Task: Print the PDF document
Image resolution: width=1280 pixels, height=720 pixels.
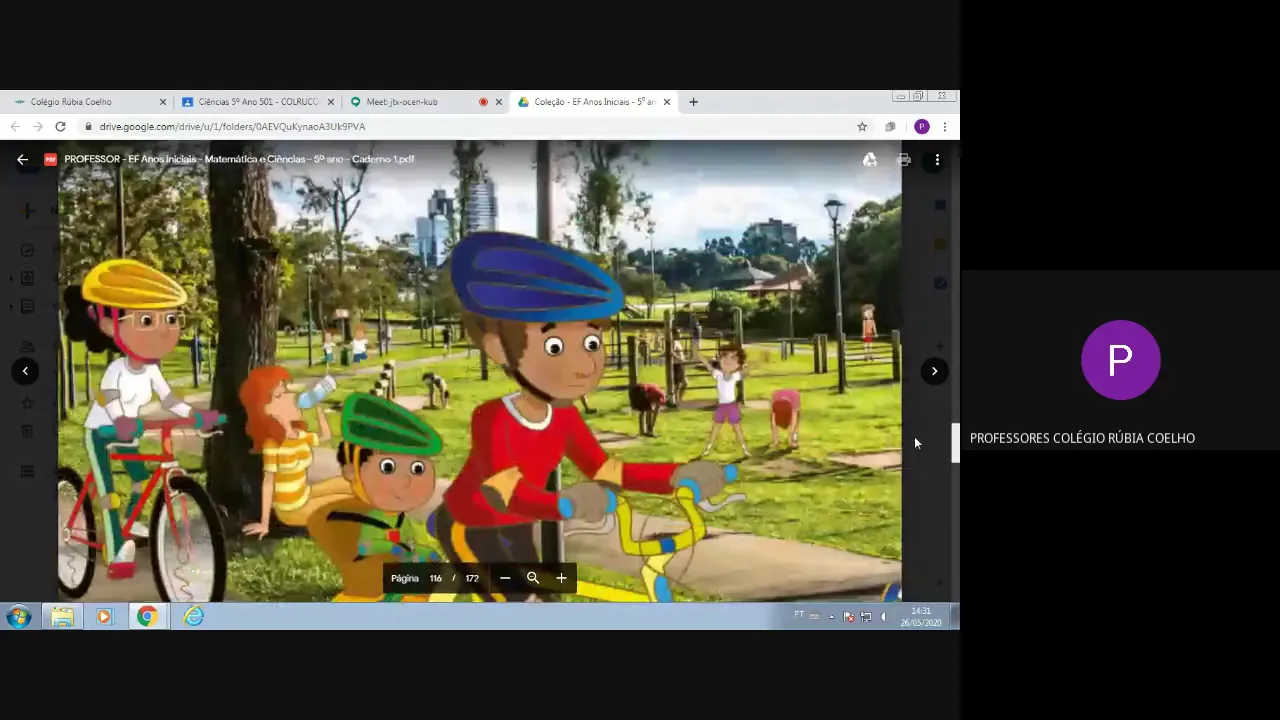Action: (904, 159)
